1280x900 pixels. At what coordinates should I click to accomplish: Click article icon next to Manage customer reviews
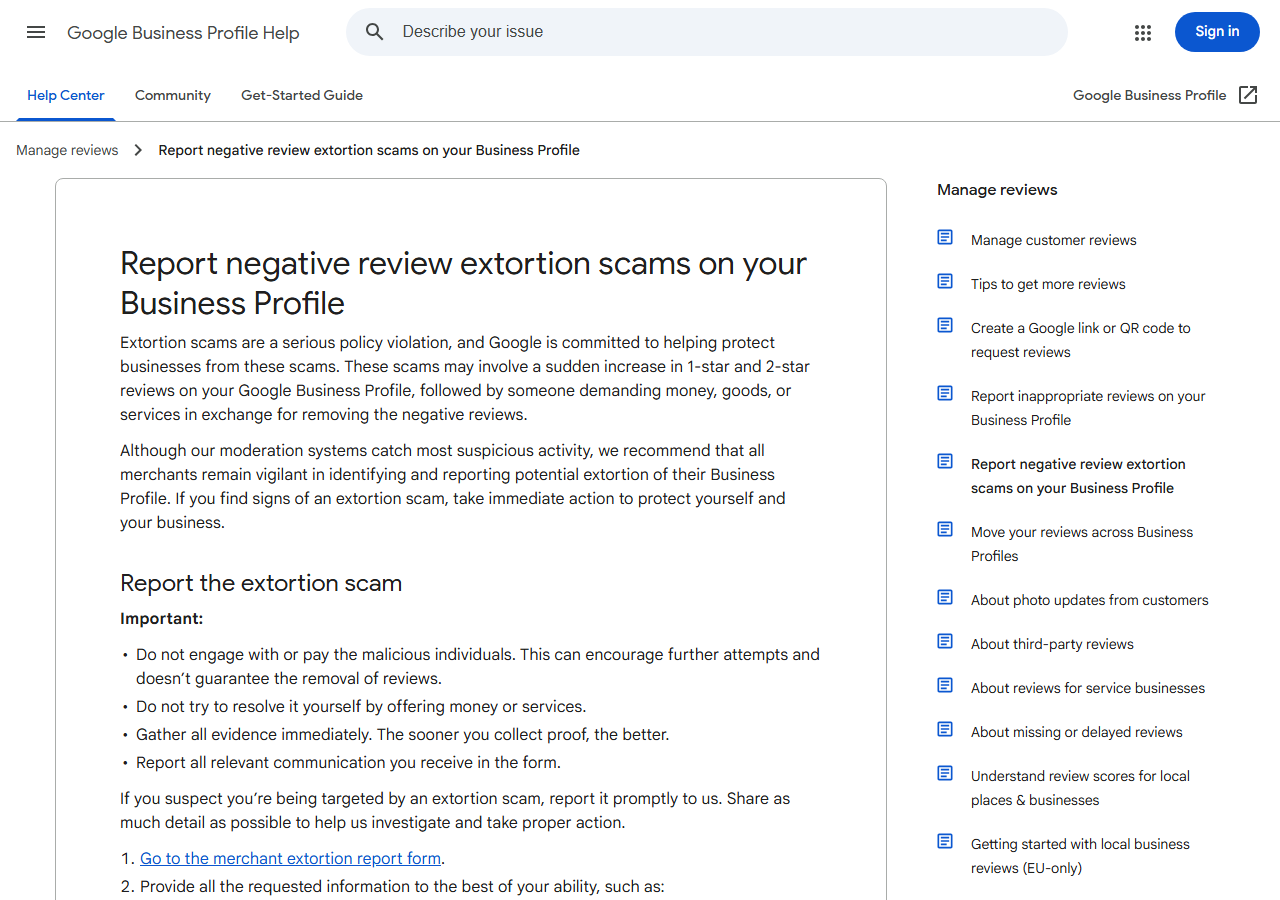pos(945,237)
